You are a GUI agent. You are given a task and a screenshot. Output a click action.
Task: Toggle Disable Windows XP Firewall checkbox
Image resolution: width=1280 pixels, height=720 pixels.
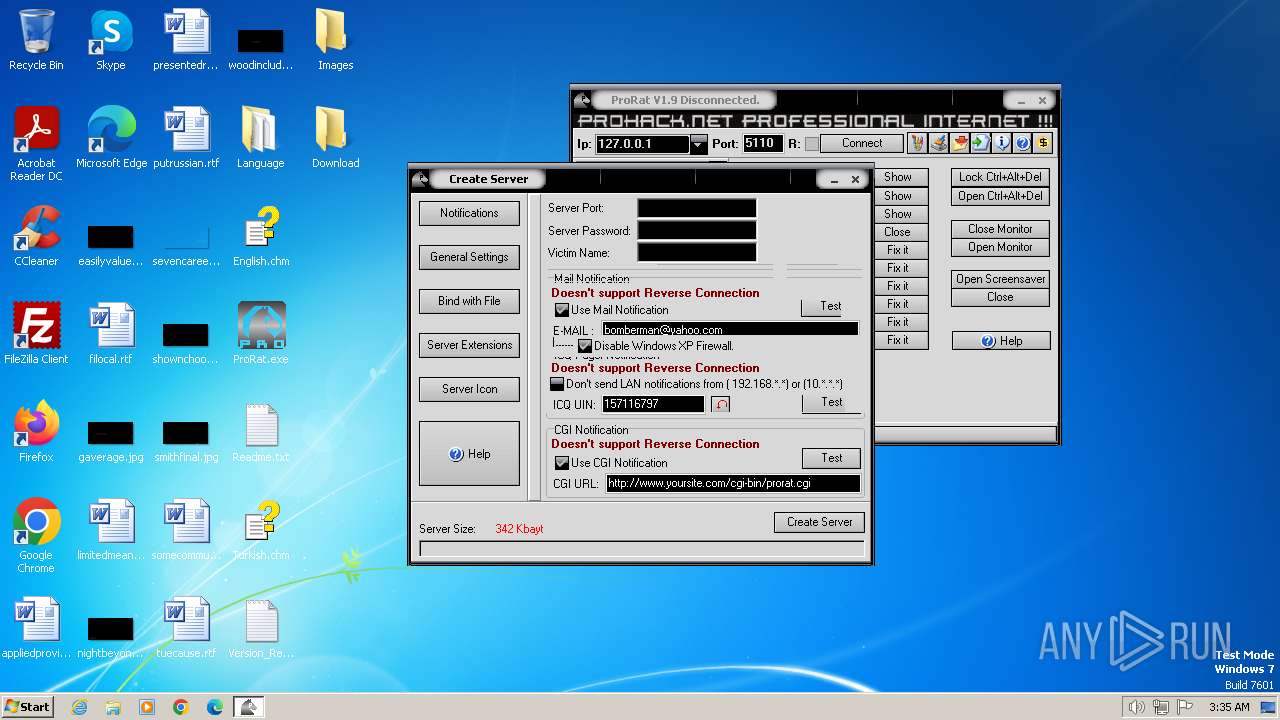coord(585,346)
